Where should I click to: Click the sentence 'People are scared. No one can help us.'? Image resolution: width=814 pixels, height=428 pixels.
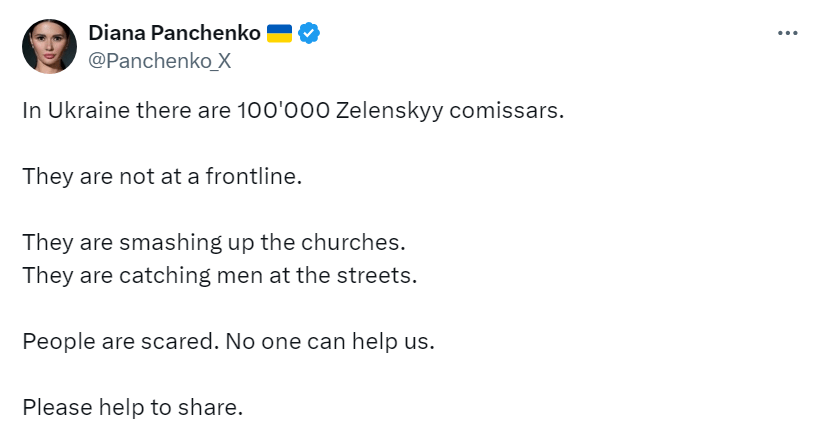[229, 341]
